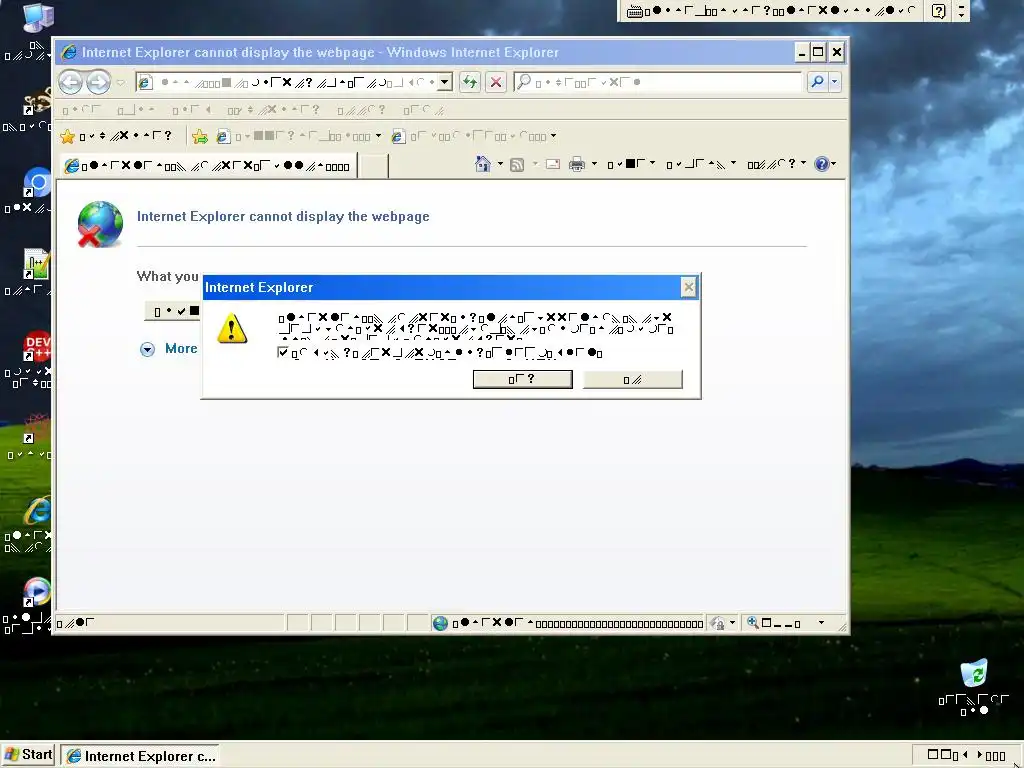Click inside the IE address bar

pyautogui.click(x=287, y=82)
